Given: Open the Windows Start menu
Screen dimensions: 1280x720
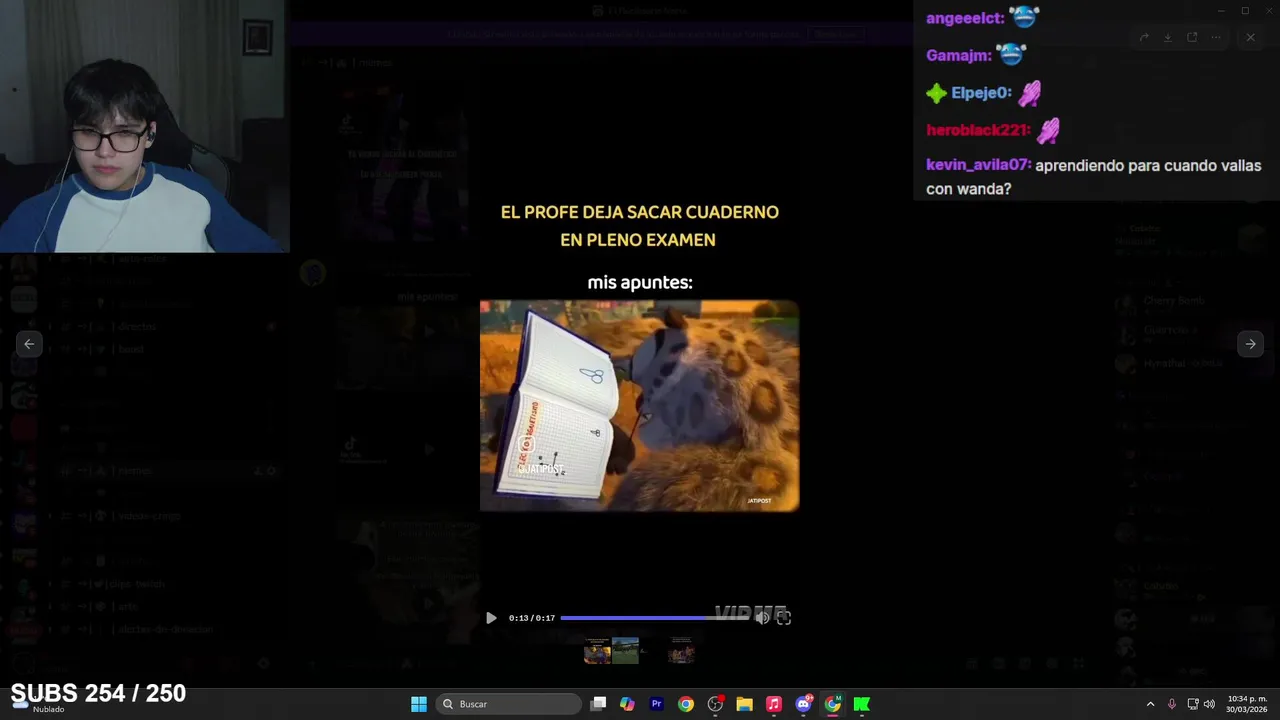Looking at the screenshot, I should pyautogui.click(x=419, y=704).
